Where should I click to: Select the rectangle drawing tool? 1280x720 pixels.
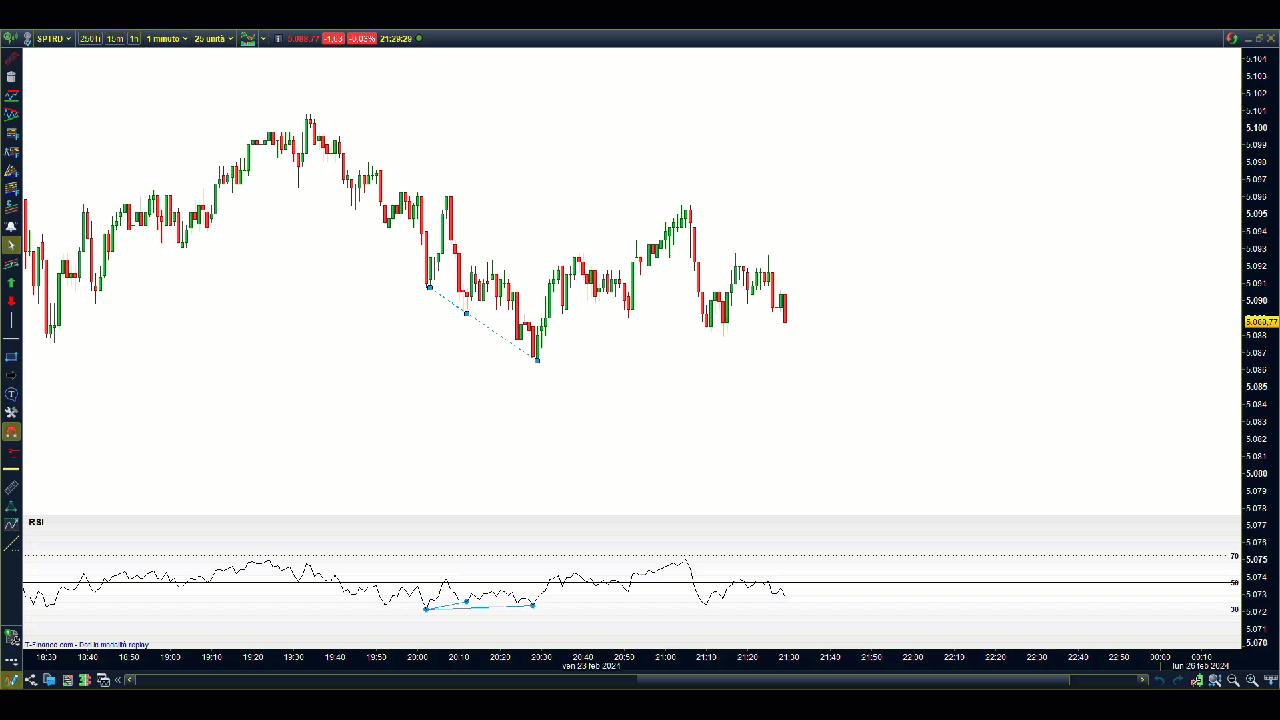pyautogui.click(x=11, y=357)
